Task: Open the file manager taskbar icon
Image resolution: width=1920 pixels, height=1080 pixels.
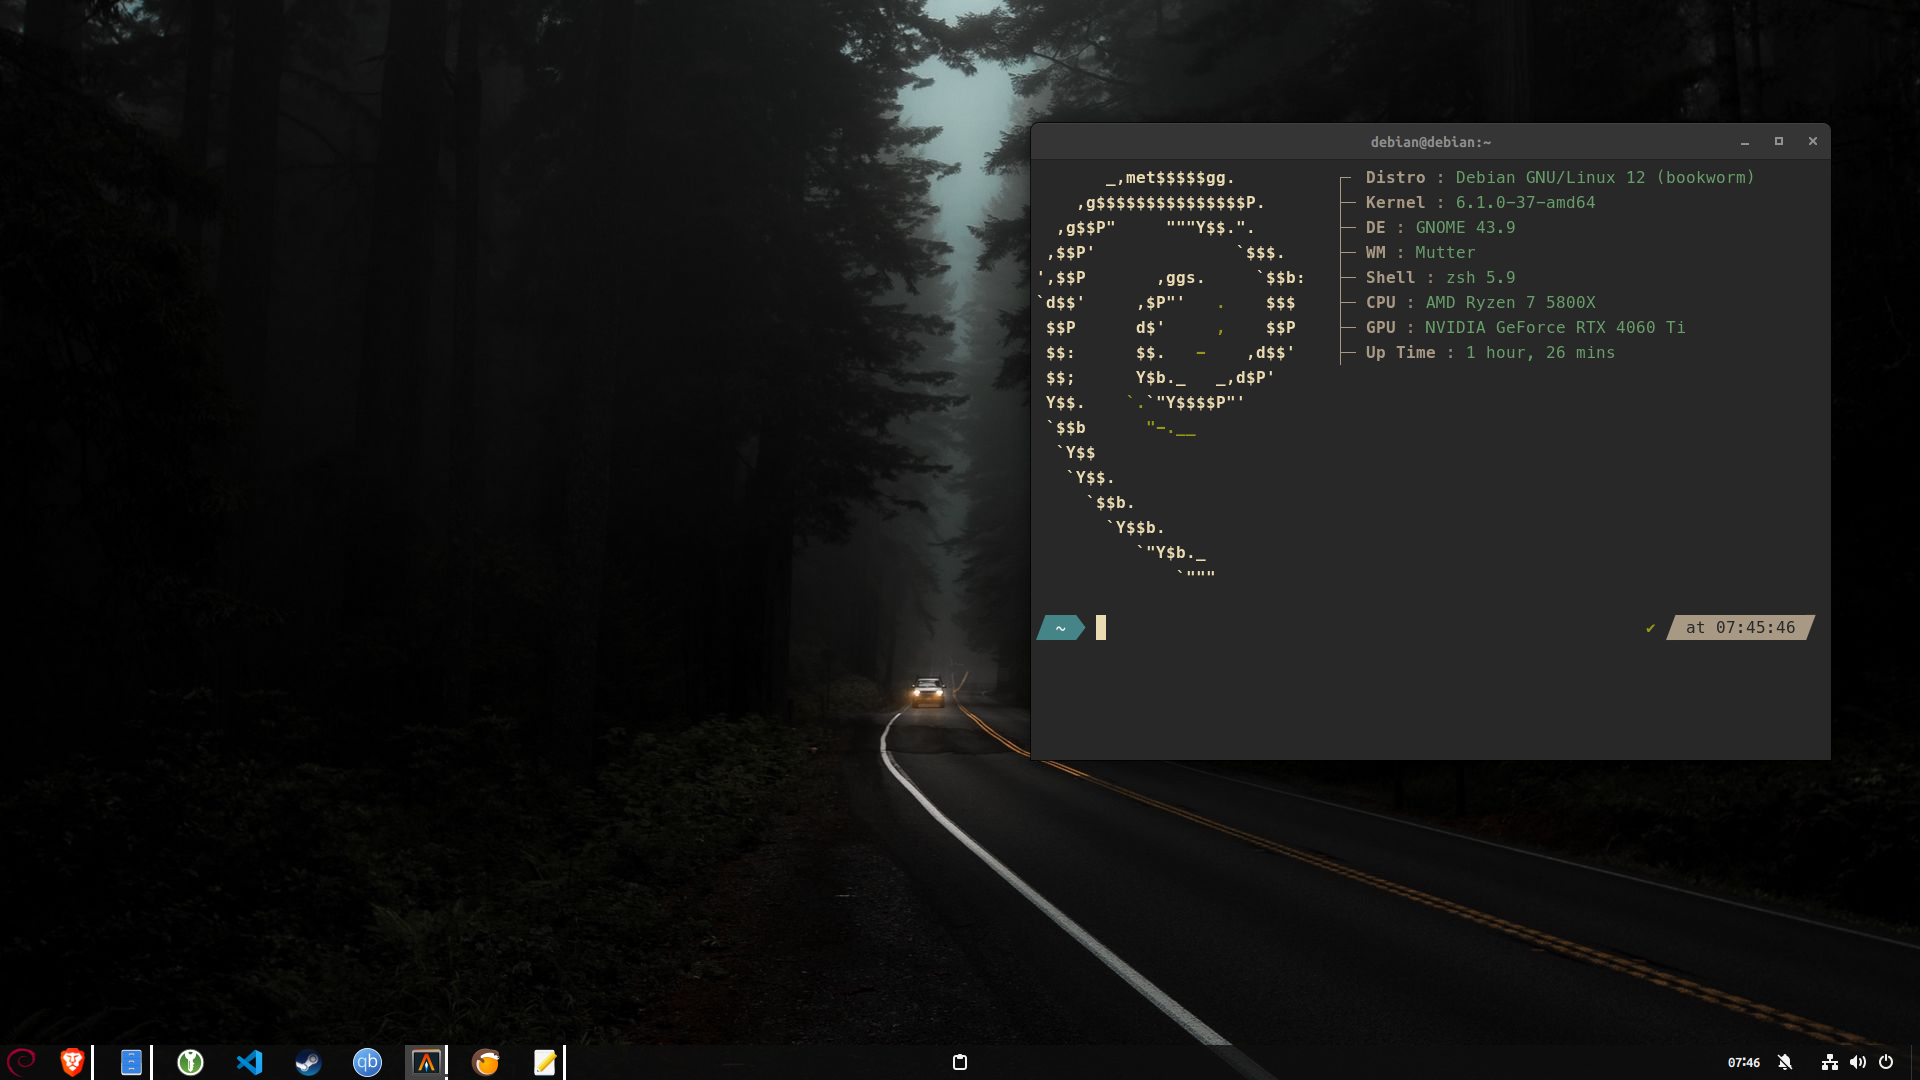Action: (x=131, y=1062)
